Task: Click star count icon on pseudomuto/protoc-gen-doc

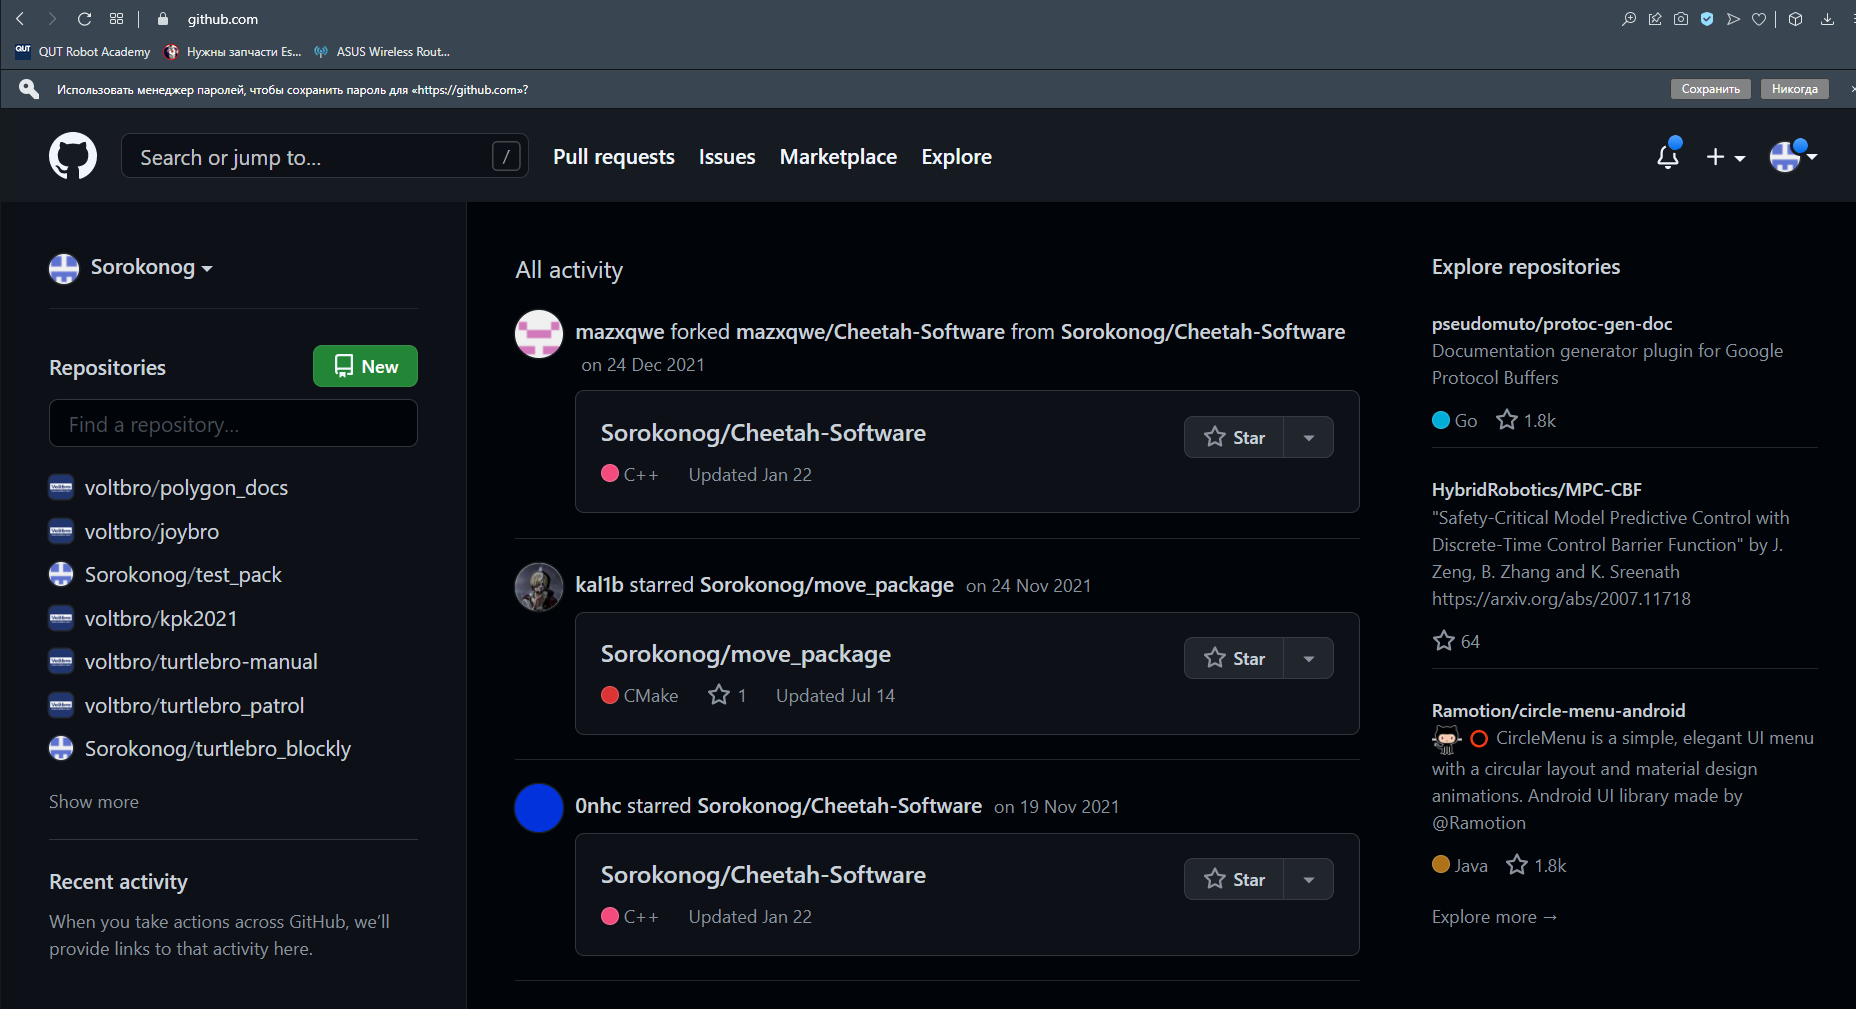Action: [1507, 420]
